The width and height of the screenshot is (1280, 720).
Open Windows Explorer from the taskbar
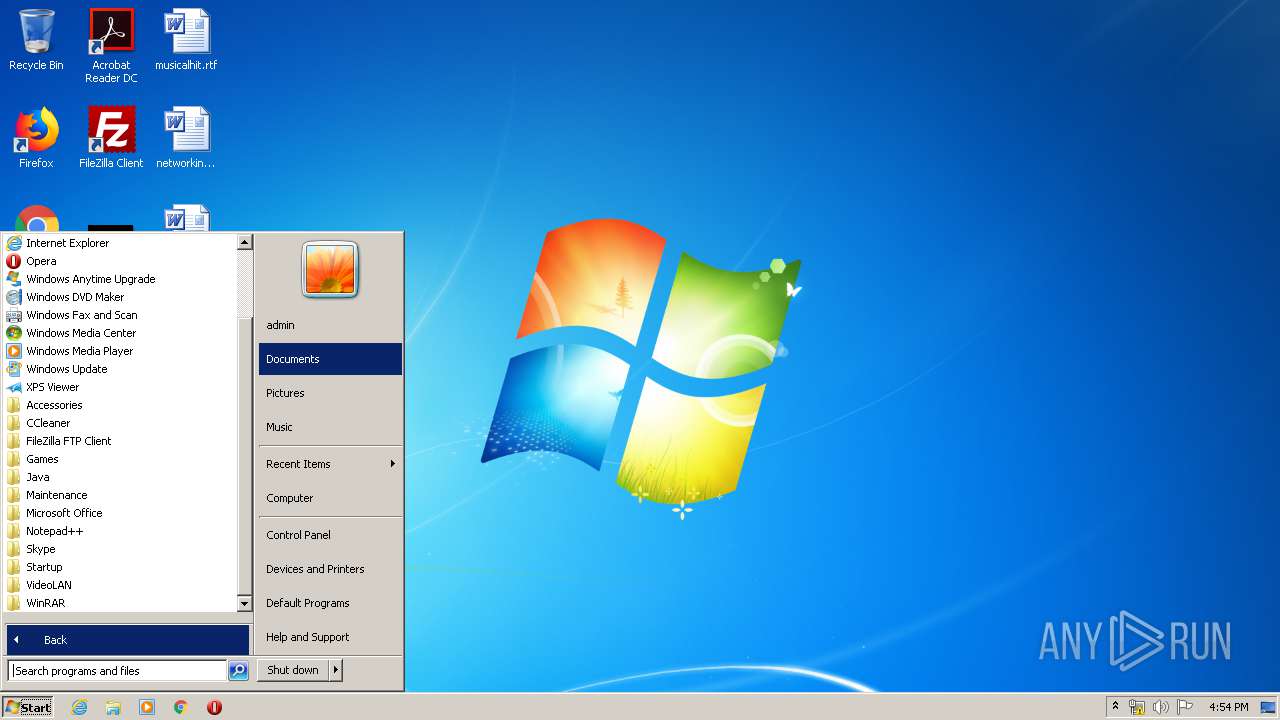(113, 707)
